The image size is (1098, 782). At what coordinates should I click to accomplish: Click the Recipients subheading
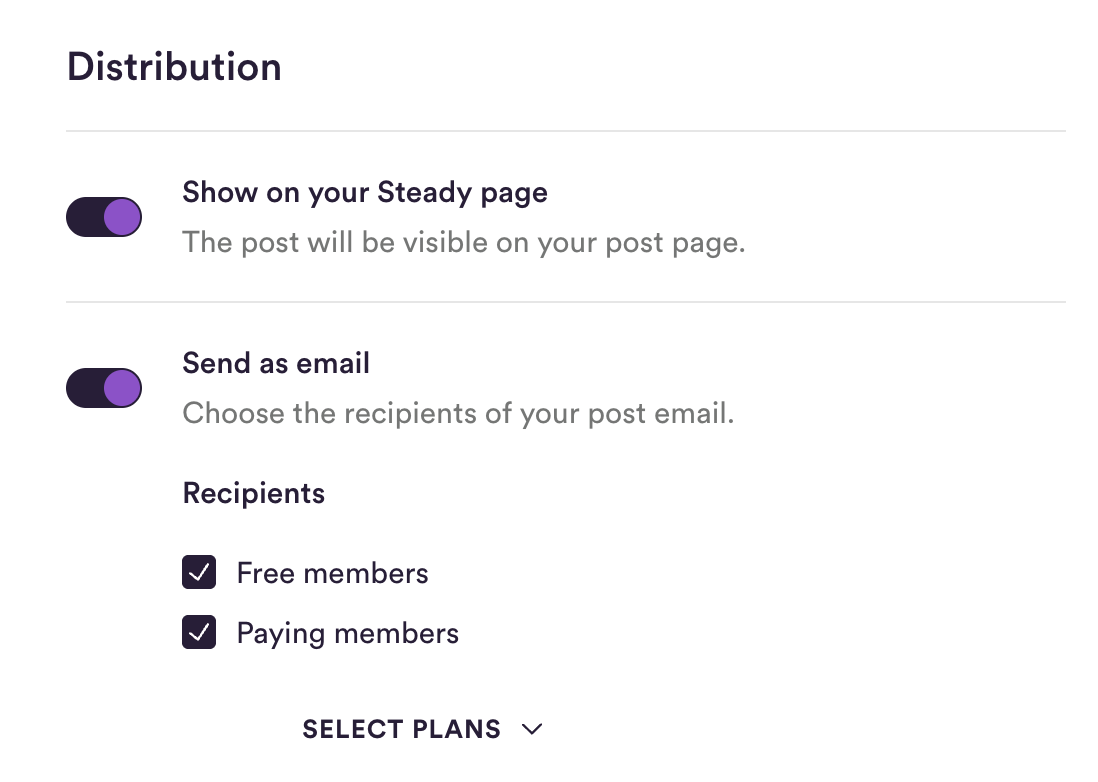click(253, 494)
